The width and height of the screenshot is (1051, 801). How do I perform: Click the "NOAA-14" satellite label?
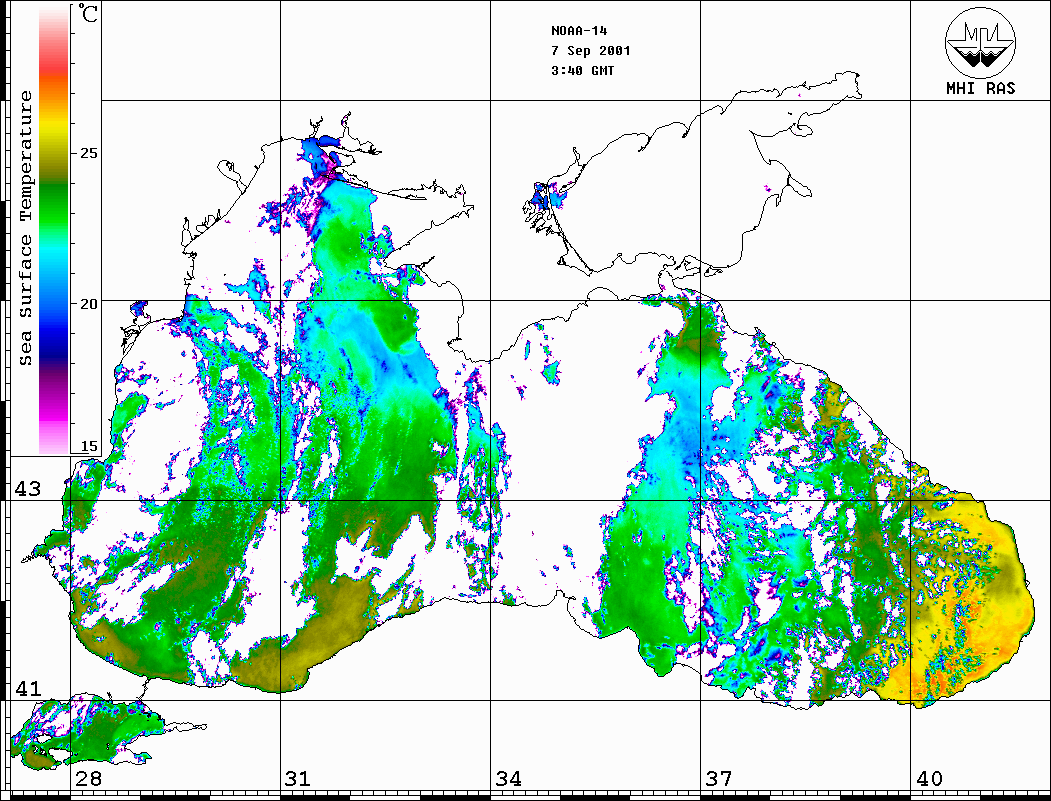tap(579, 31)
